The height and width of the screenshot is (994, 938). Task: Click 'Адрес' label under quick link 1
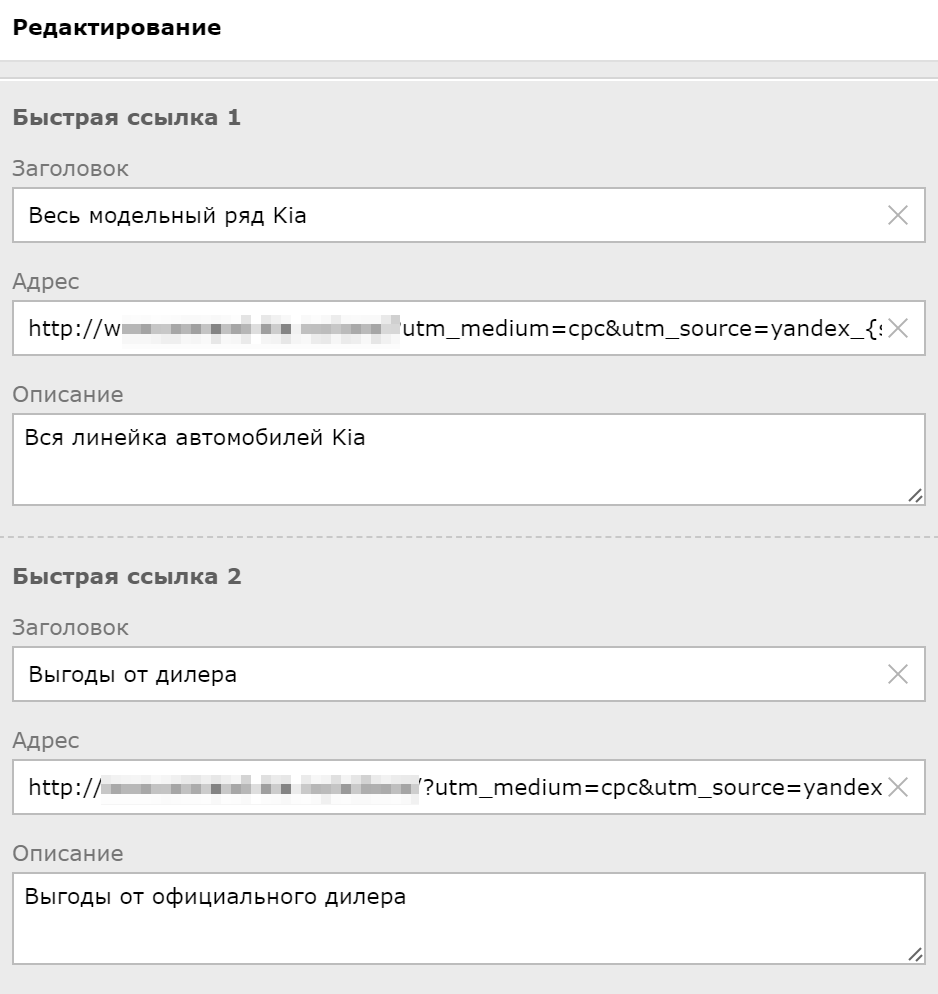pyautogui.click(x=45, y=282)
